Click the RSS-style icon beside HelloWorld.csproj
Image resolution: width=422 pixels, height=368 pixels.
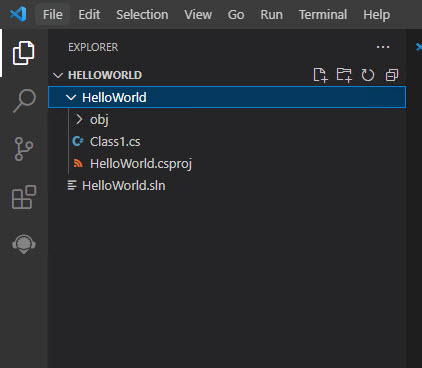(78, 163)
